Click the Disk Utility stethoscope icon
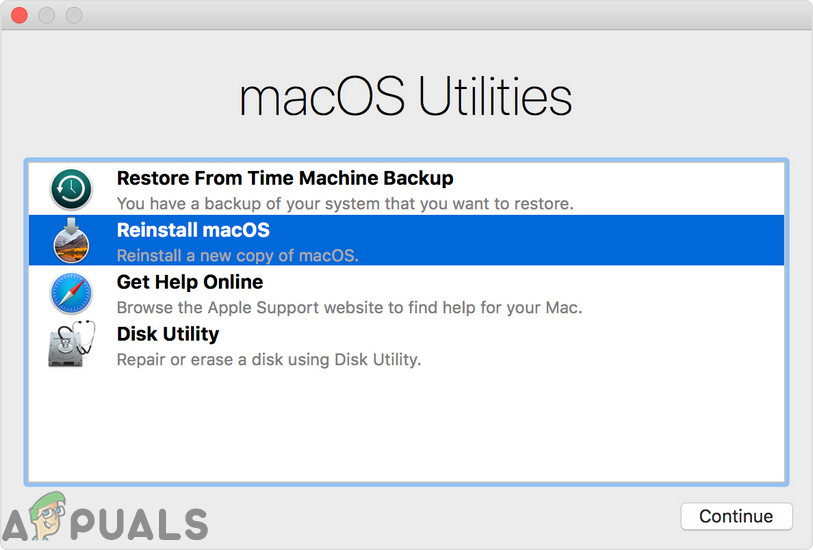813x550 pixels. coord(71,345)
